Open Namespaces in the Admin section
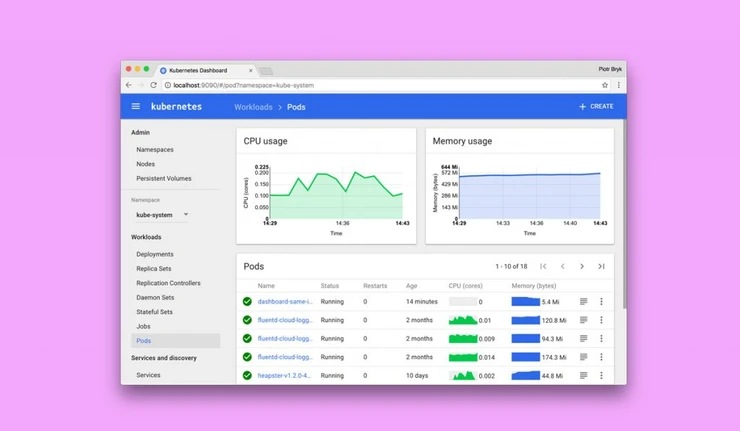 pos(155,150)
